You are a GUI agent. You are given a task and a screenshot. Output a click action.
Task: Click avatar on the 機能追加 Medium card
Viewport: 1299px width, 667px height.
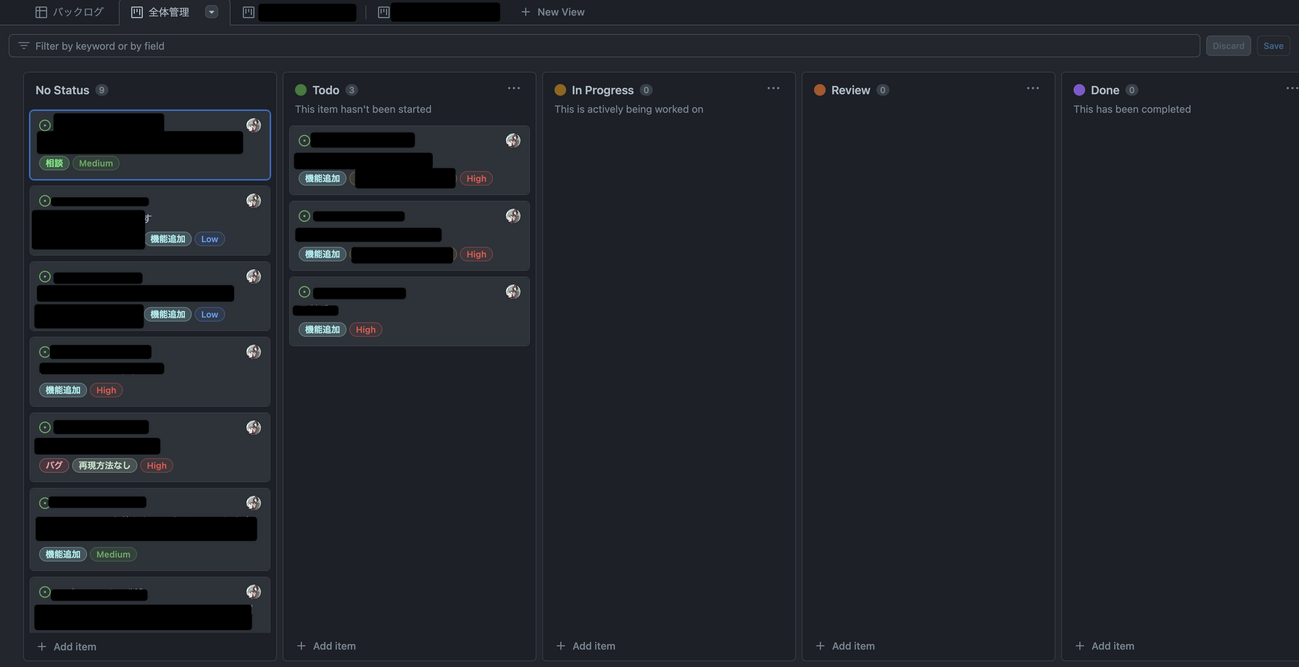[x=254, y=503]
